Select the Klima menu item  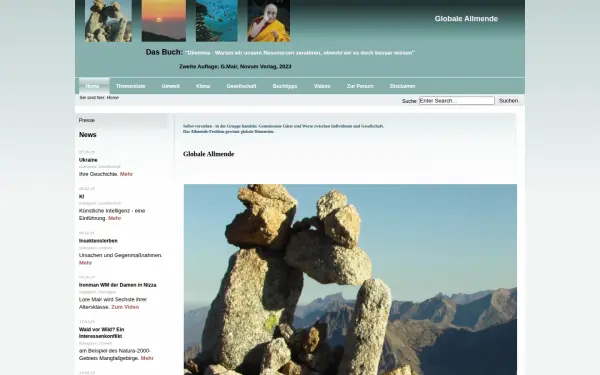(x=203, y=86)
